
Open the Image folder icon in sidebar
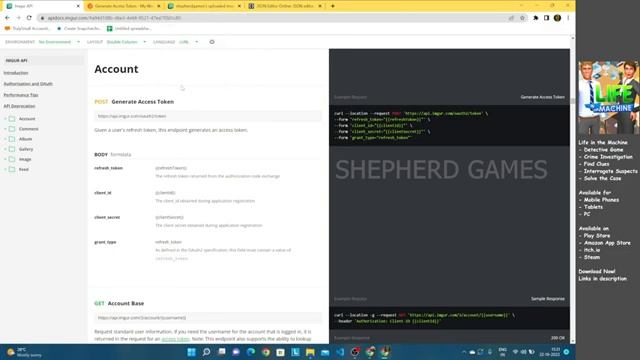coord(12,159)
